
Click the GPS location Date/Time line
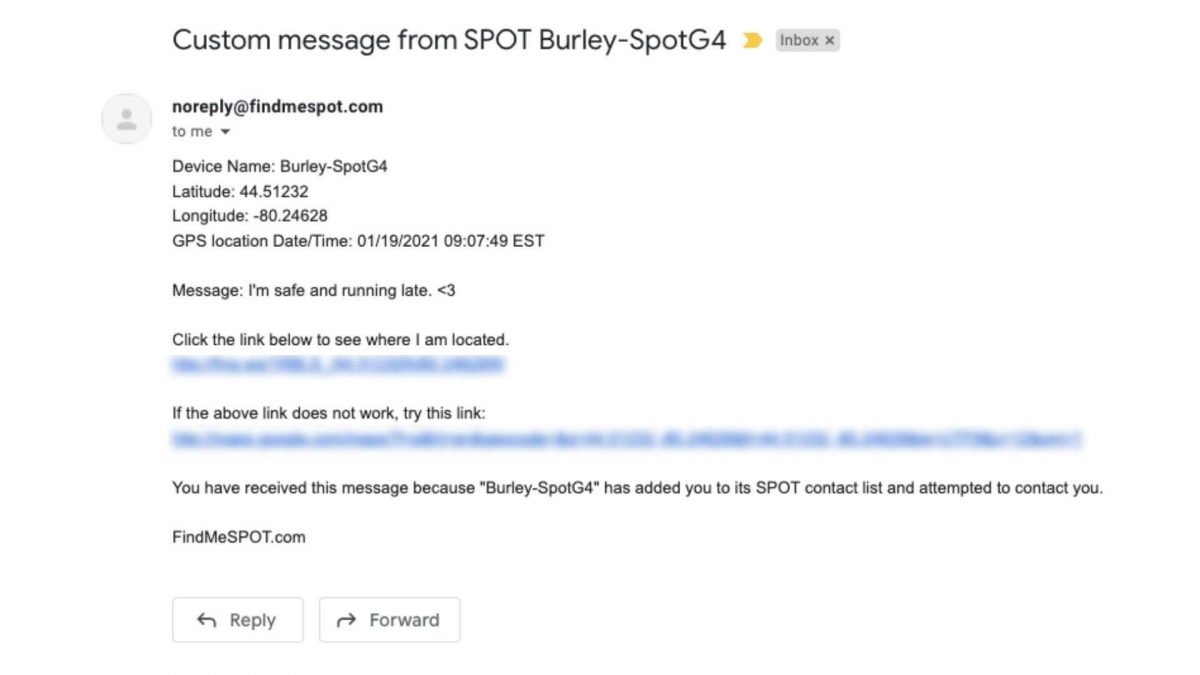[x=358, y=241]
